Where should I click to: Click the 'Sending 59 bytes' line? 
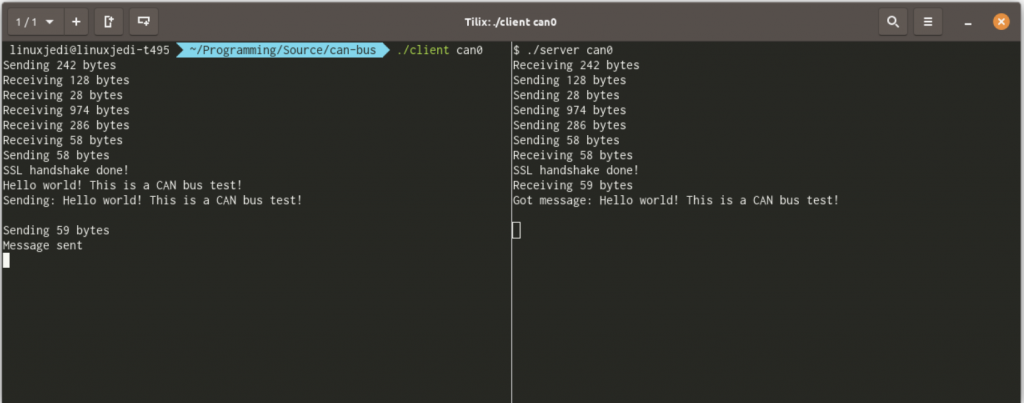(x=56, y=231)
